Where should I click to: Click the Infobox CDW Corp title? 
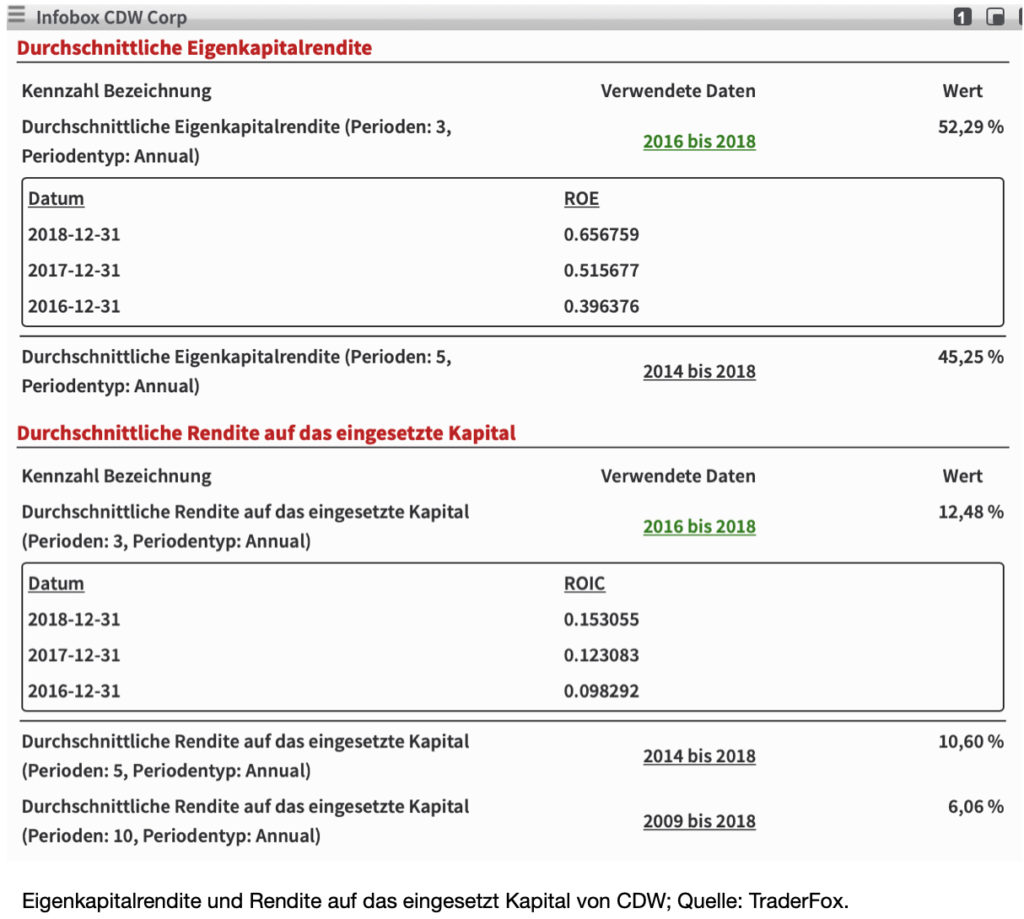[112, 17]
